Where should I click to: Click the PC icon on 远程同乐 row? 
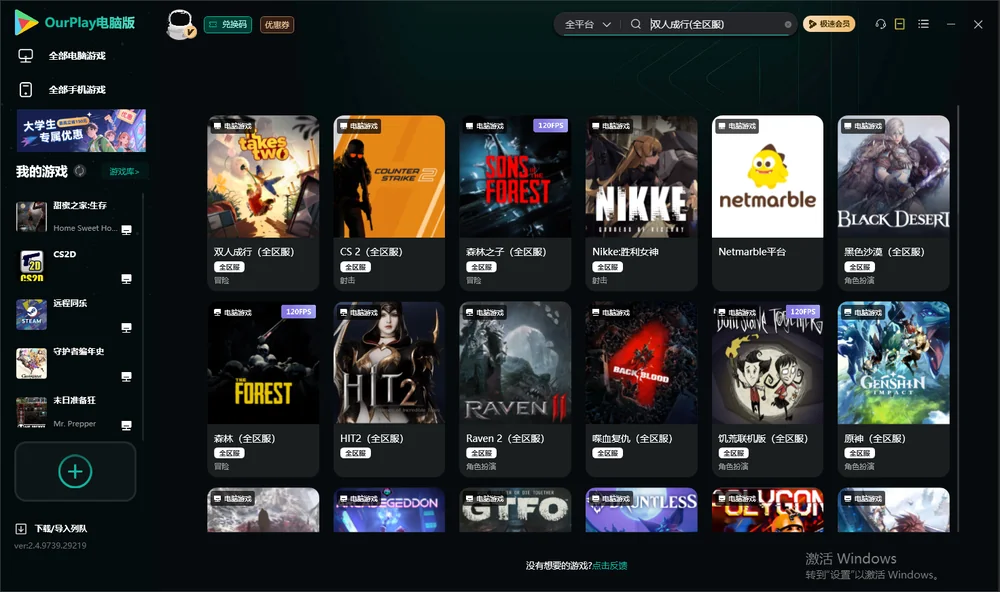[x=126, y=328]
